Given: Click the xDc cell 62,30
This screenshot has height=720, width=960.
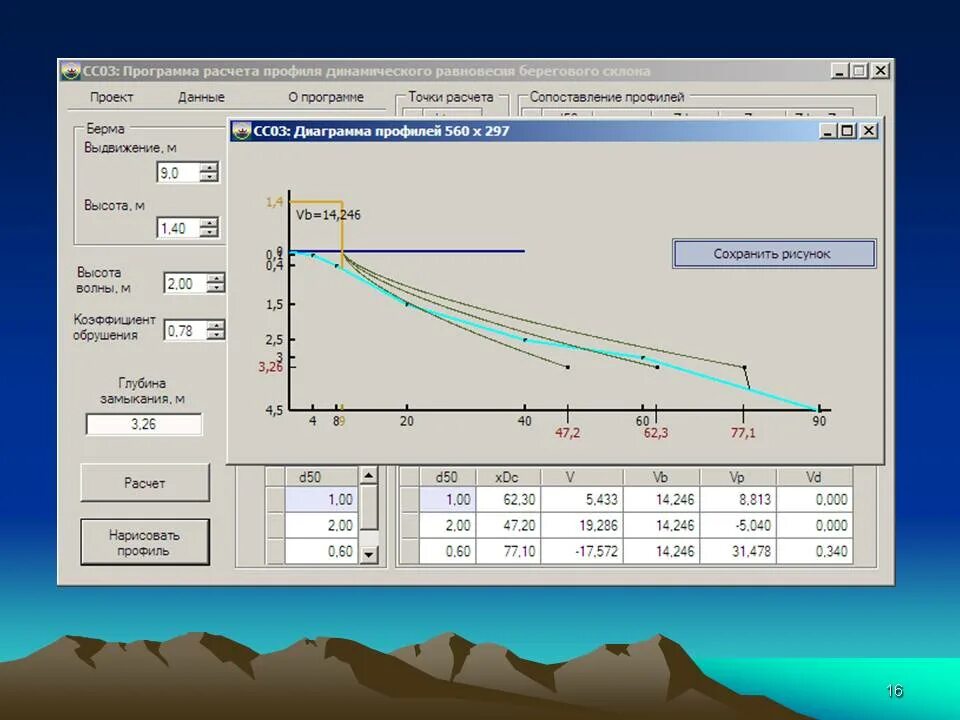Looking at the screenshot, I should tap(508, 500).
